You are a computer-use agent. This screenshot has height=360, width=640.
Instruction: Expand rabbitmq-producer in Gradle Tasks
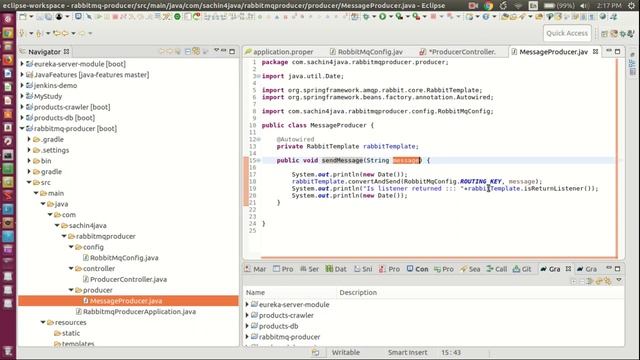coord(247,337)
